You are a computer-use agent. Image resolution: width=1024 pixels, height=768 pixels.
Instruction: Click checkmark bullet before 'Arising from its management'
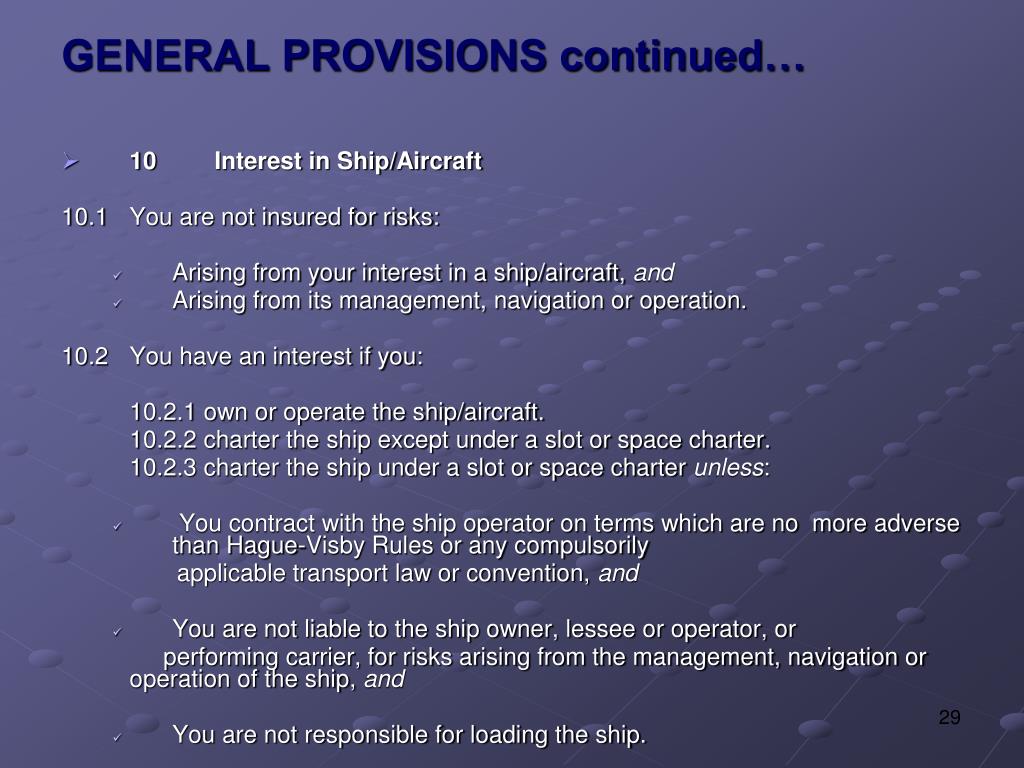(118, 303)
